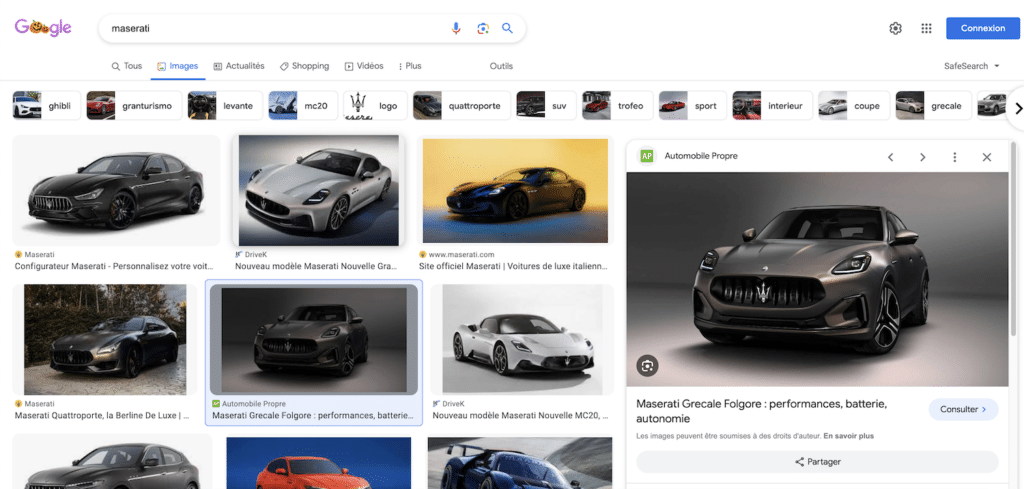Select the levante suggestion chip

click(x=225, y=106)
